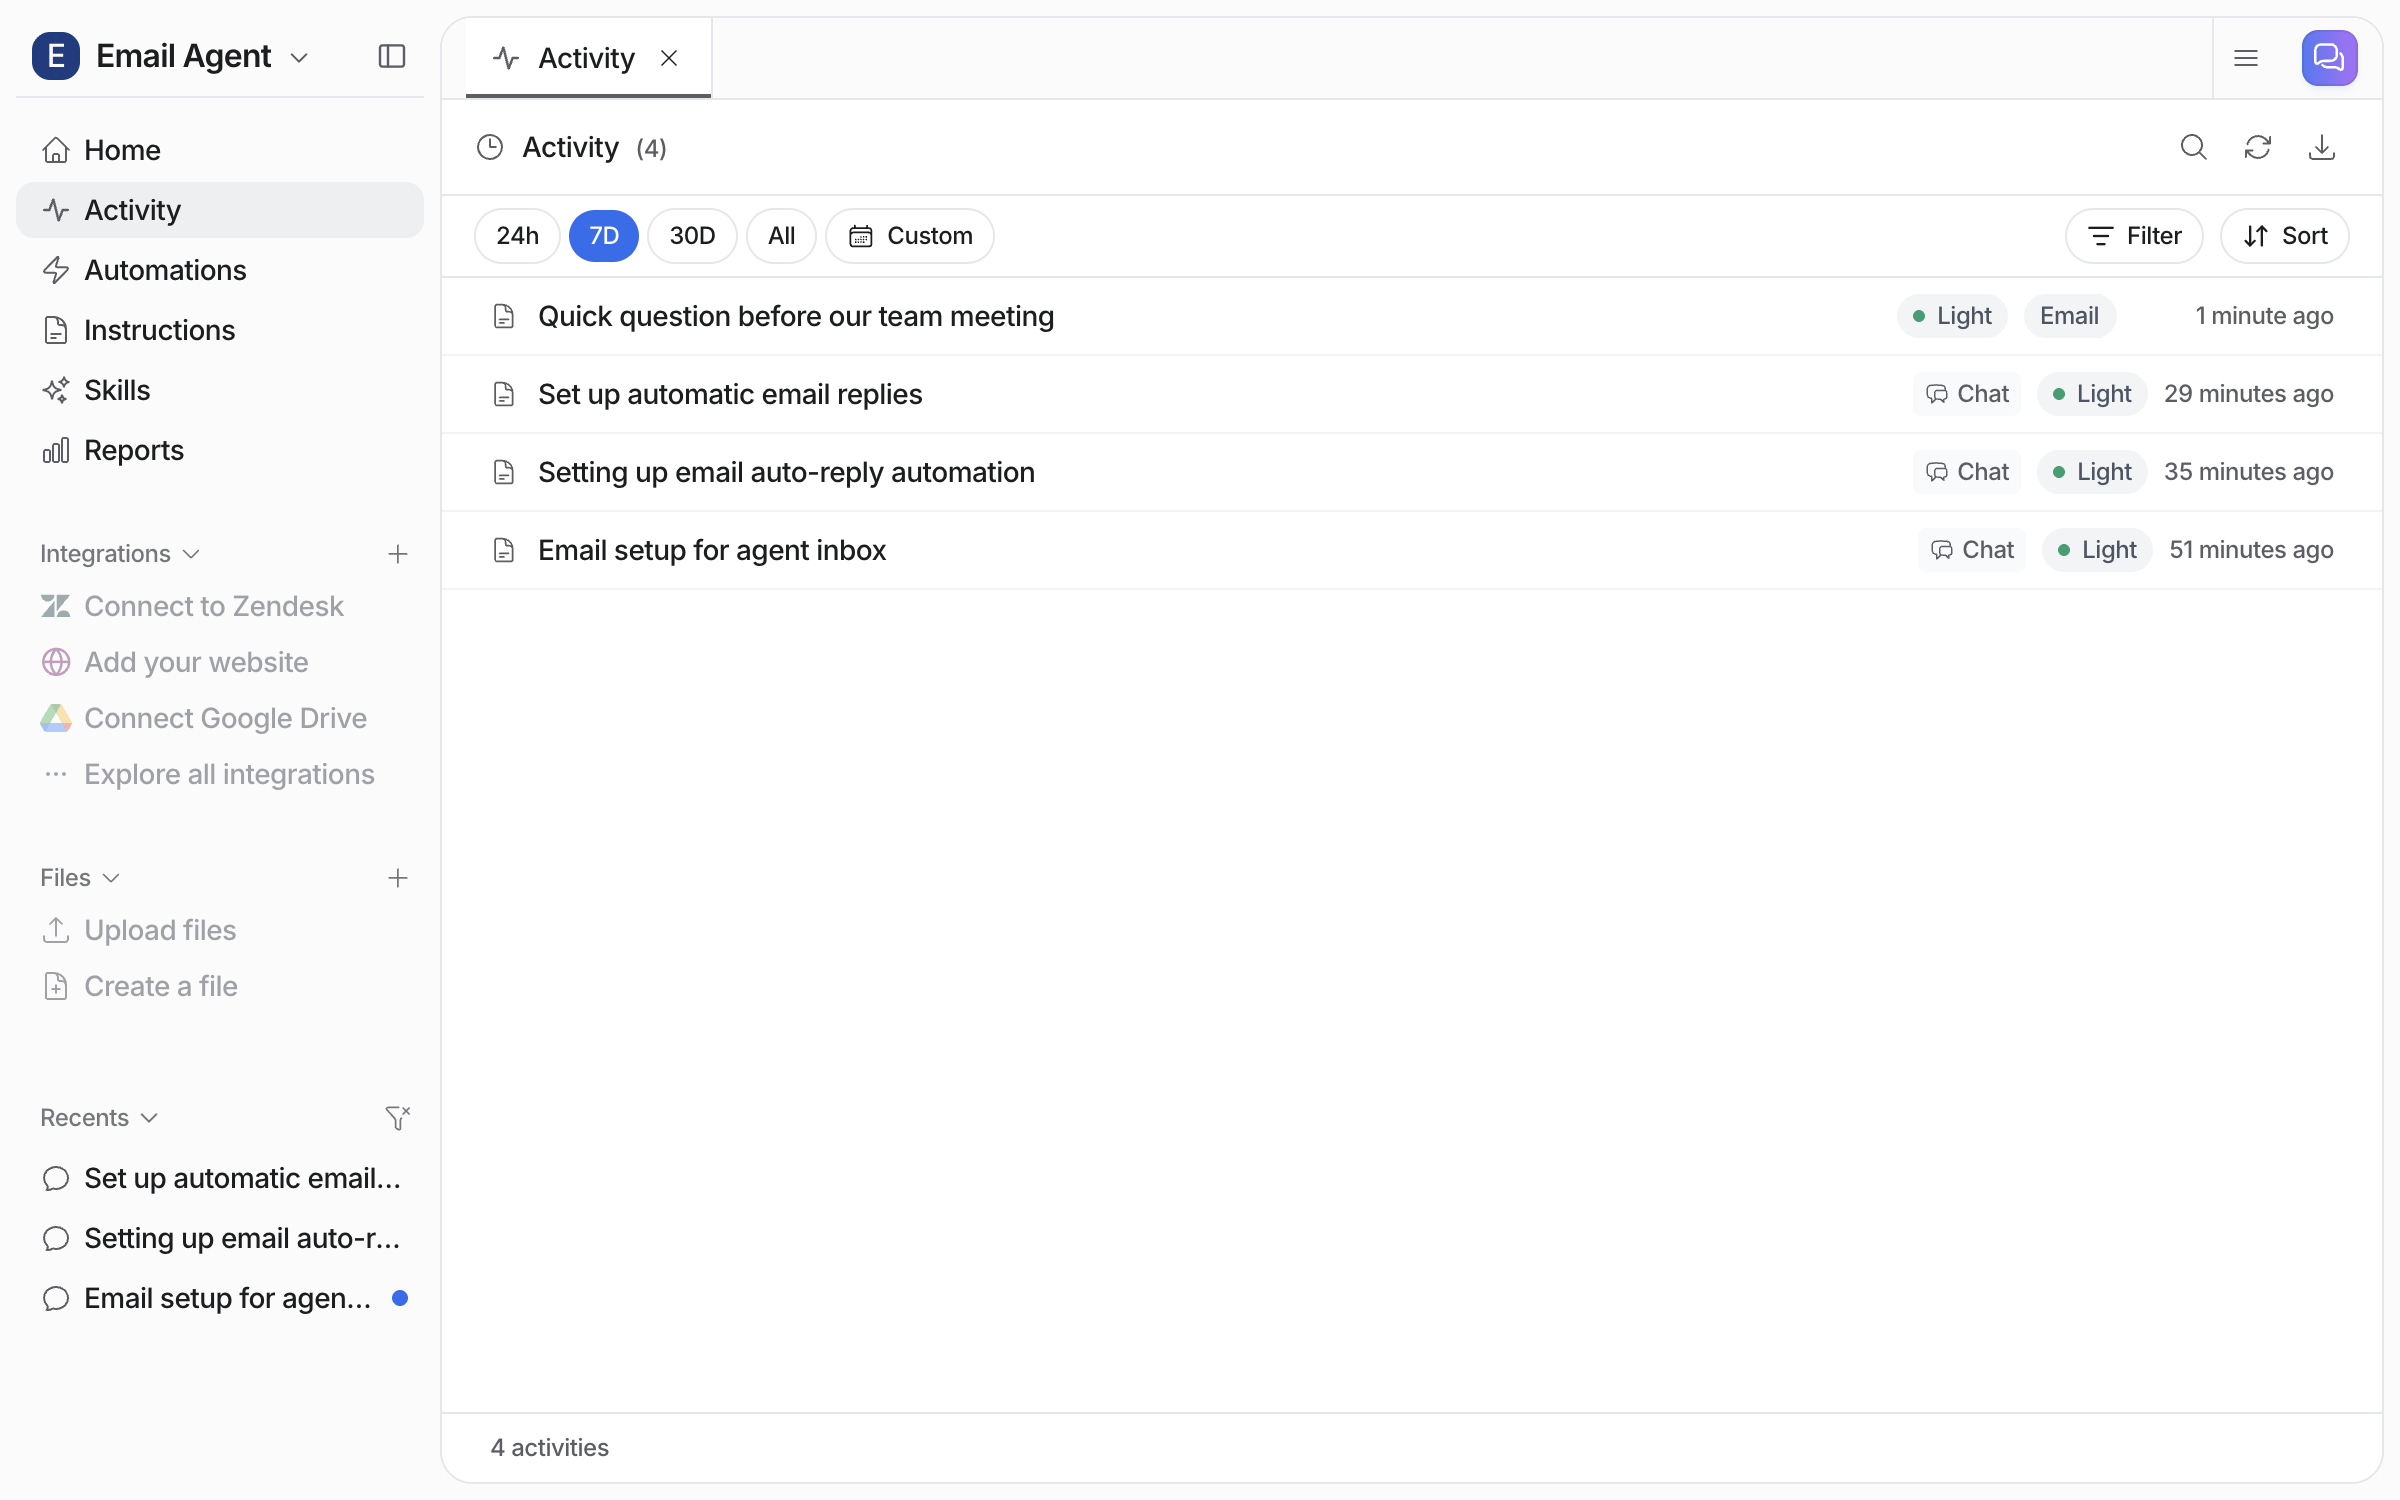Click Add your website link

[x=196, y=662]
